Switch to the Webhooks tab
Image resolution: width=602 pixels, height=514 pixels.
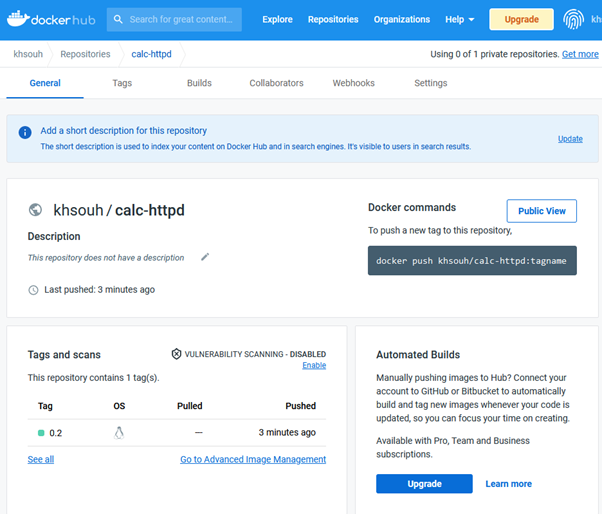click(x=354, y=83)
